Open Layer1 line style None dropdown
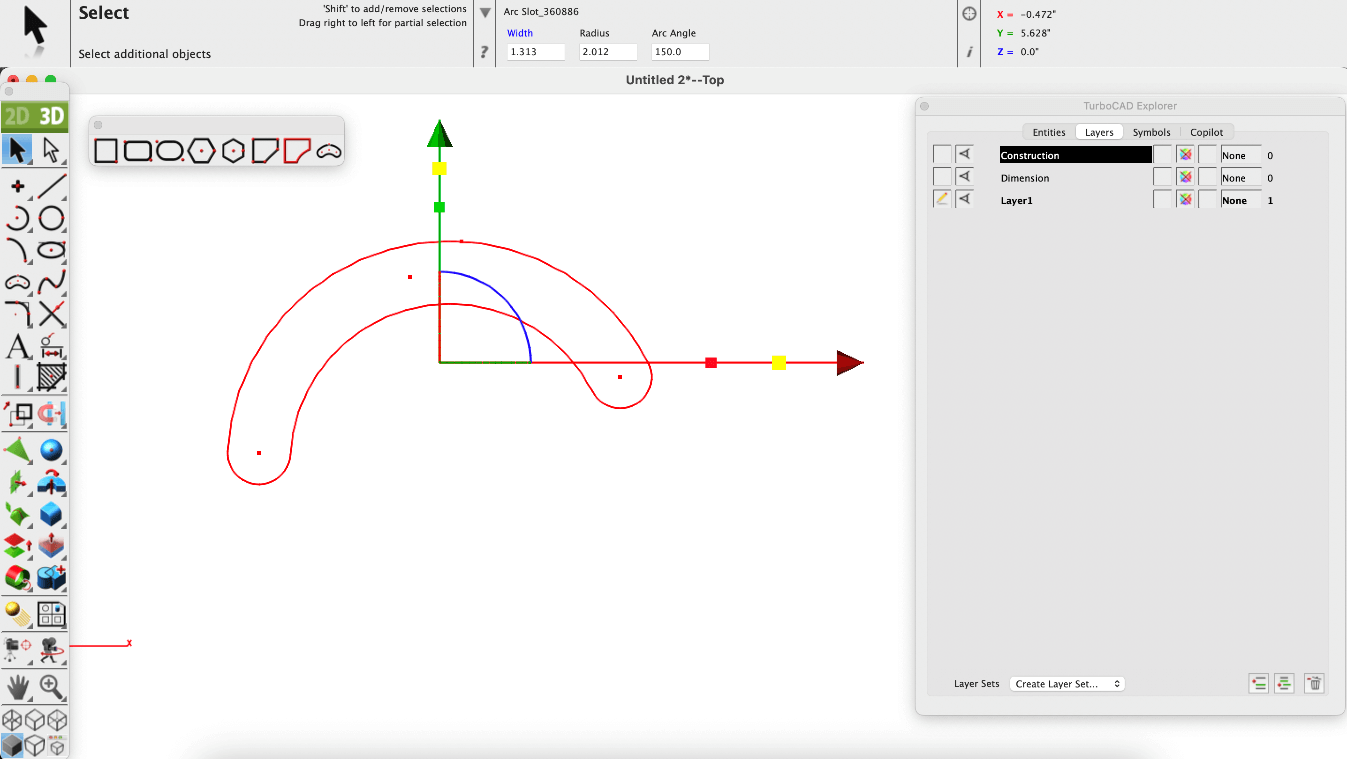This screenshot has height=759, width=1347. (1240, 200)
